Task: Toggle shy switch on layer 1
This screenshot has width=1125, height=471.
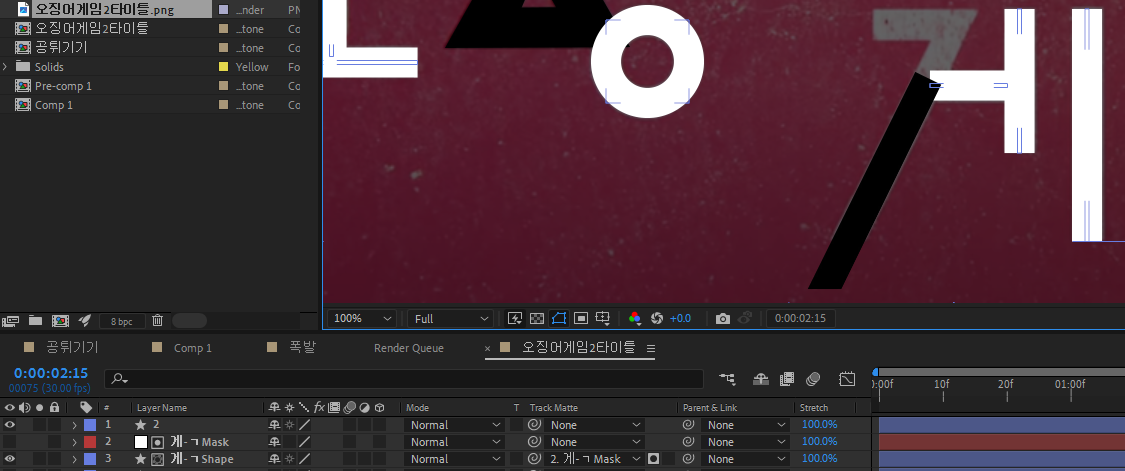Action: coord(274,425)
